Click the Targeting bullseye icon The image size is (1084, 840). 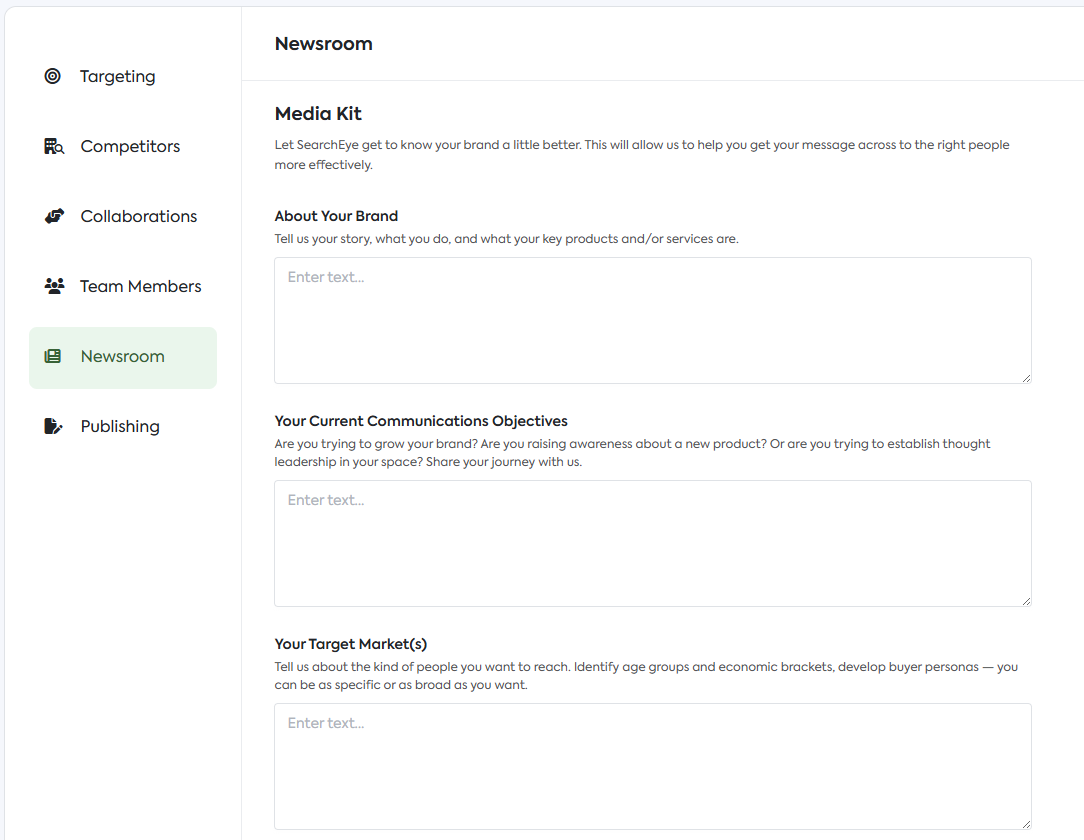53,76
